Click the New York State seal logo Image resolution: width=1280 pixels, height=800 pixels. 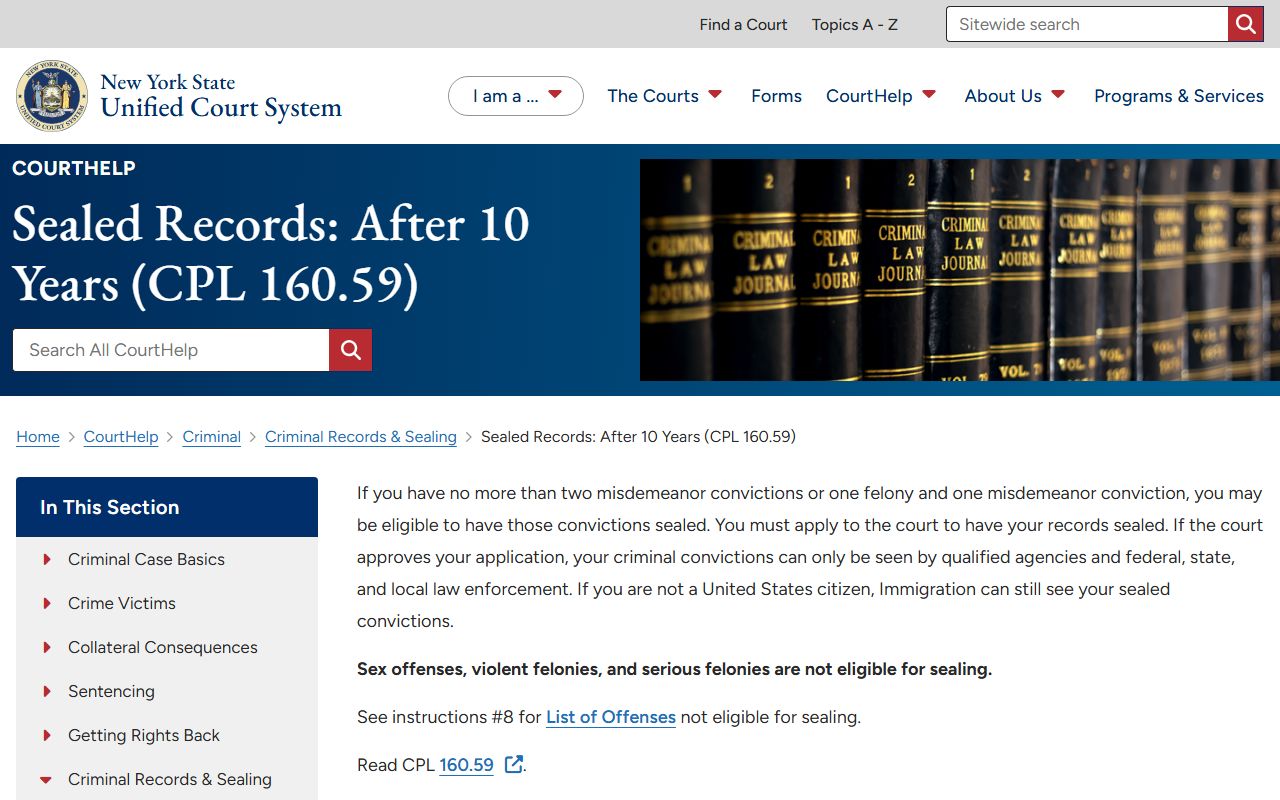point(52,96)
